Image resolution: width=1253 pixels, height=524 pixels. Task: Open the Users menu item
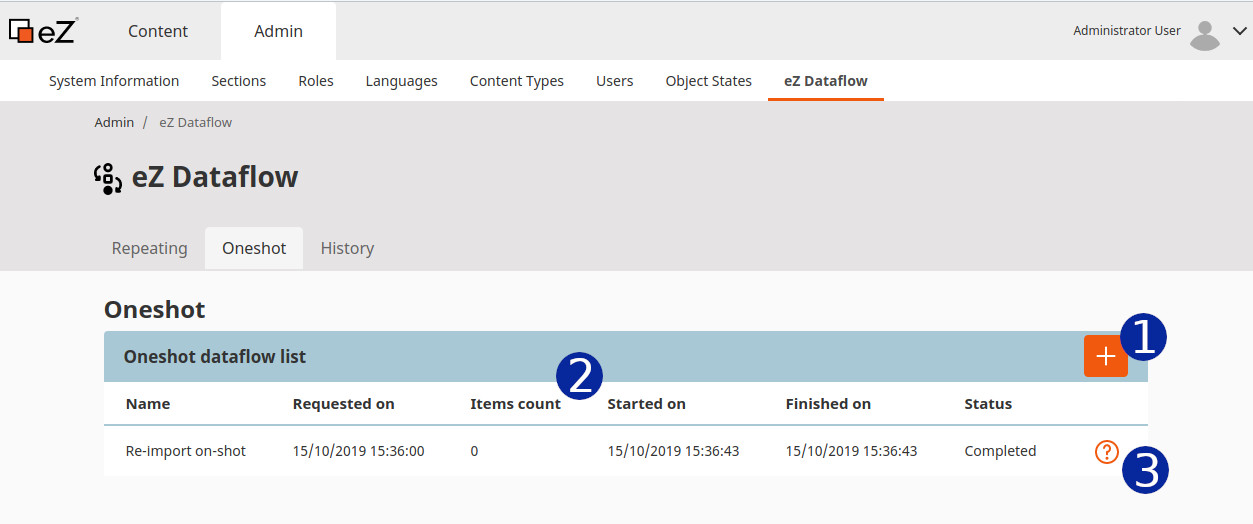615,81
